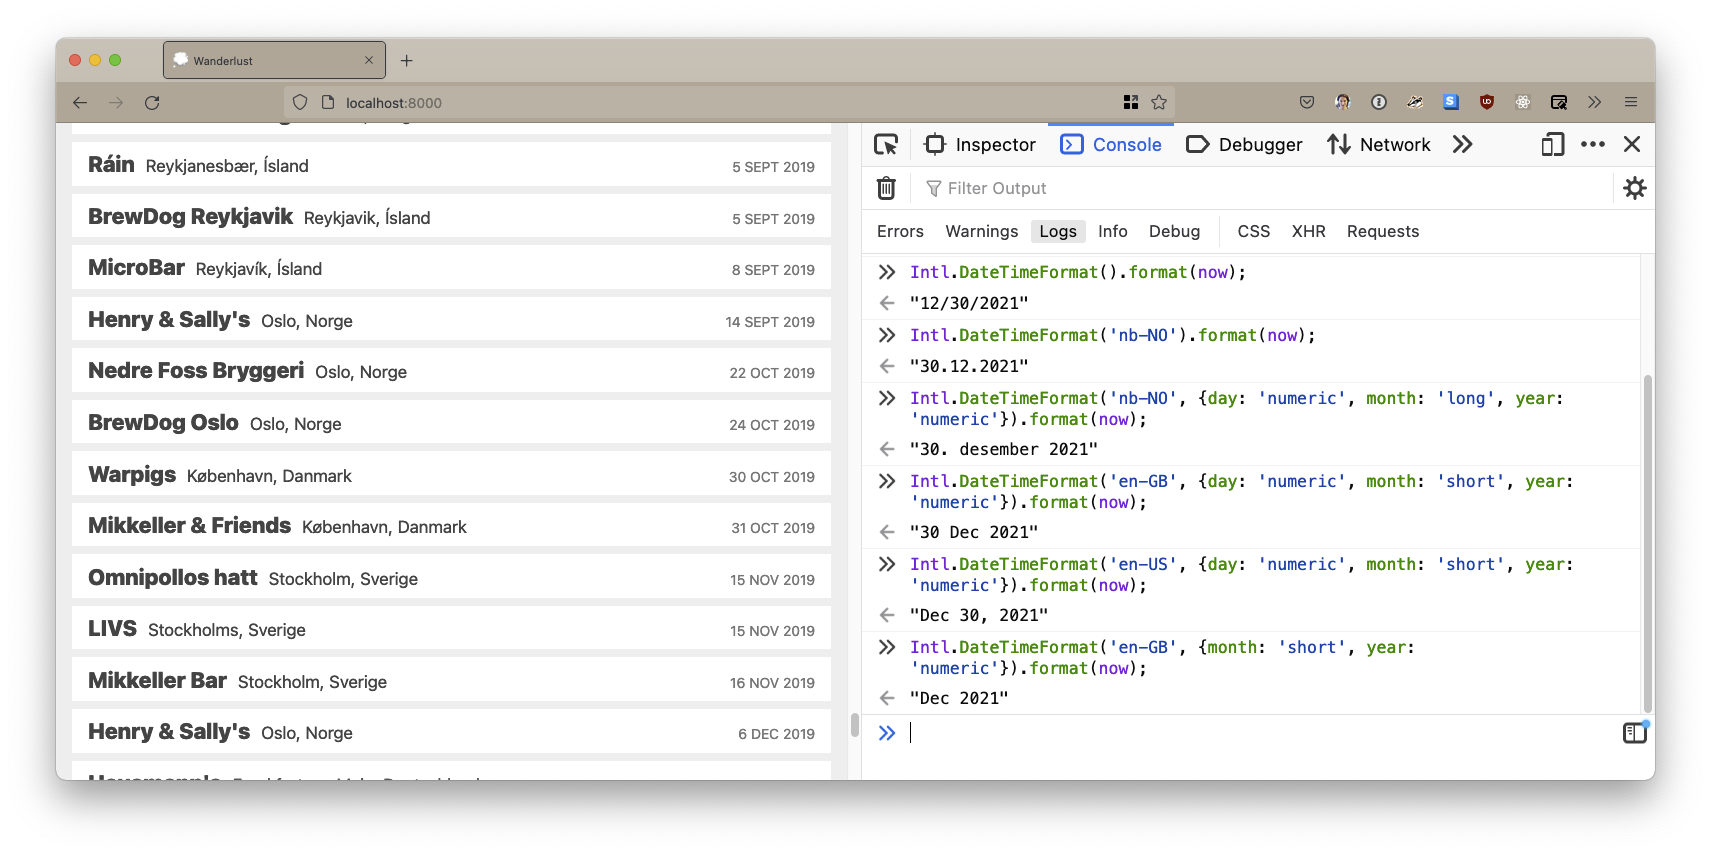
Task: Switch console to multi-line editor mode
Action: 1635,733
